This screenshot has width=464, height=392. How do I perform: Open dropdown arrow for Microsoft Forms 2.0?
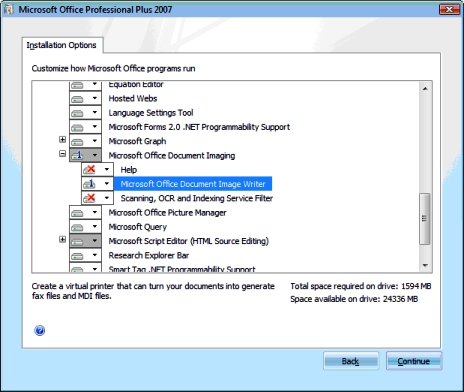point(95,127)
